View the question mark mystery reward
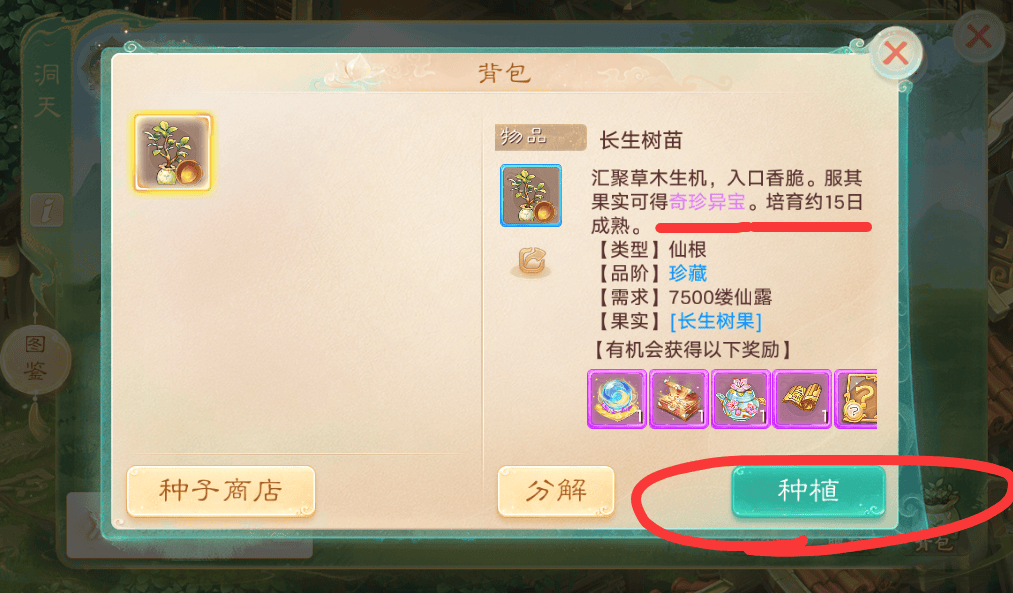Viewport: 1013px width, 593px height. (856, 399)
